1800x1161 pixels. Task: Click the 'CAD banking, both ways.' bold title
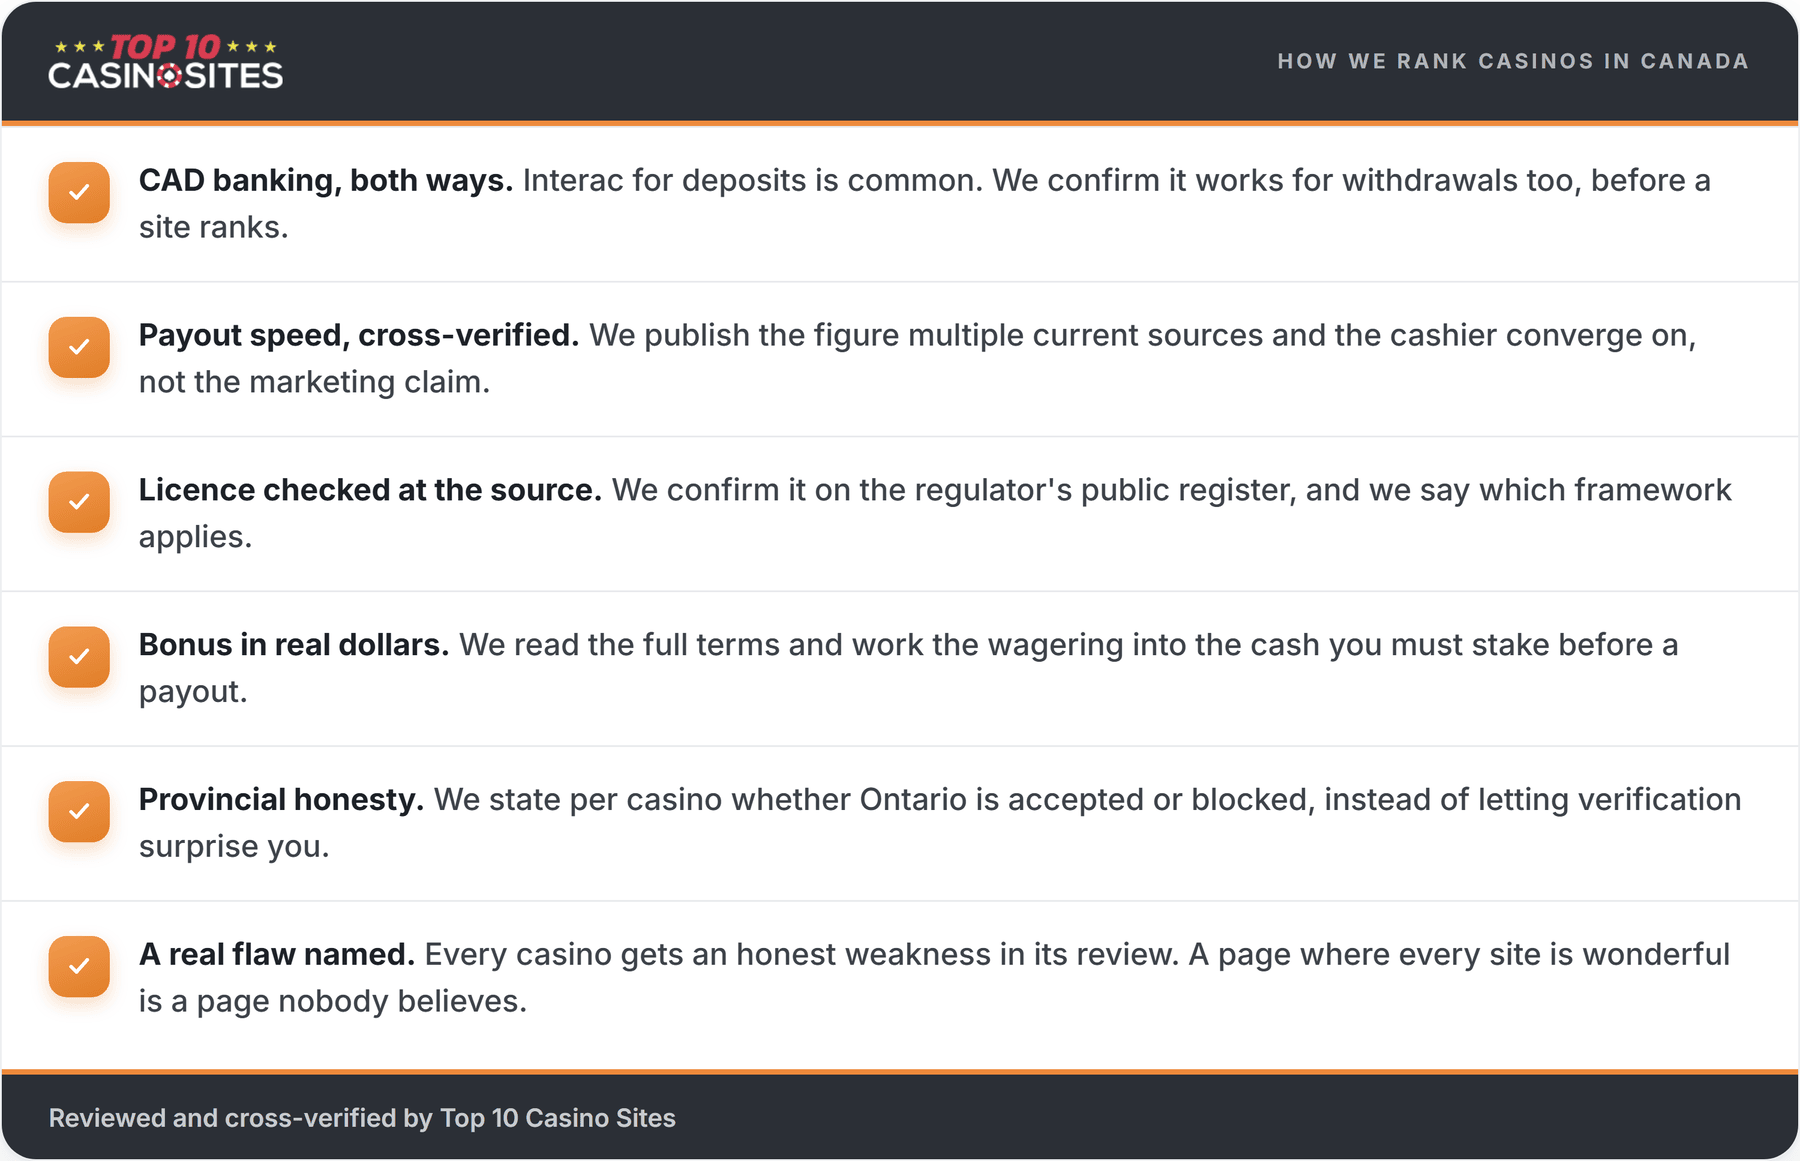tap(326, 180)
